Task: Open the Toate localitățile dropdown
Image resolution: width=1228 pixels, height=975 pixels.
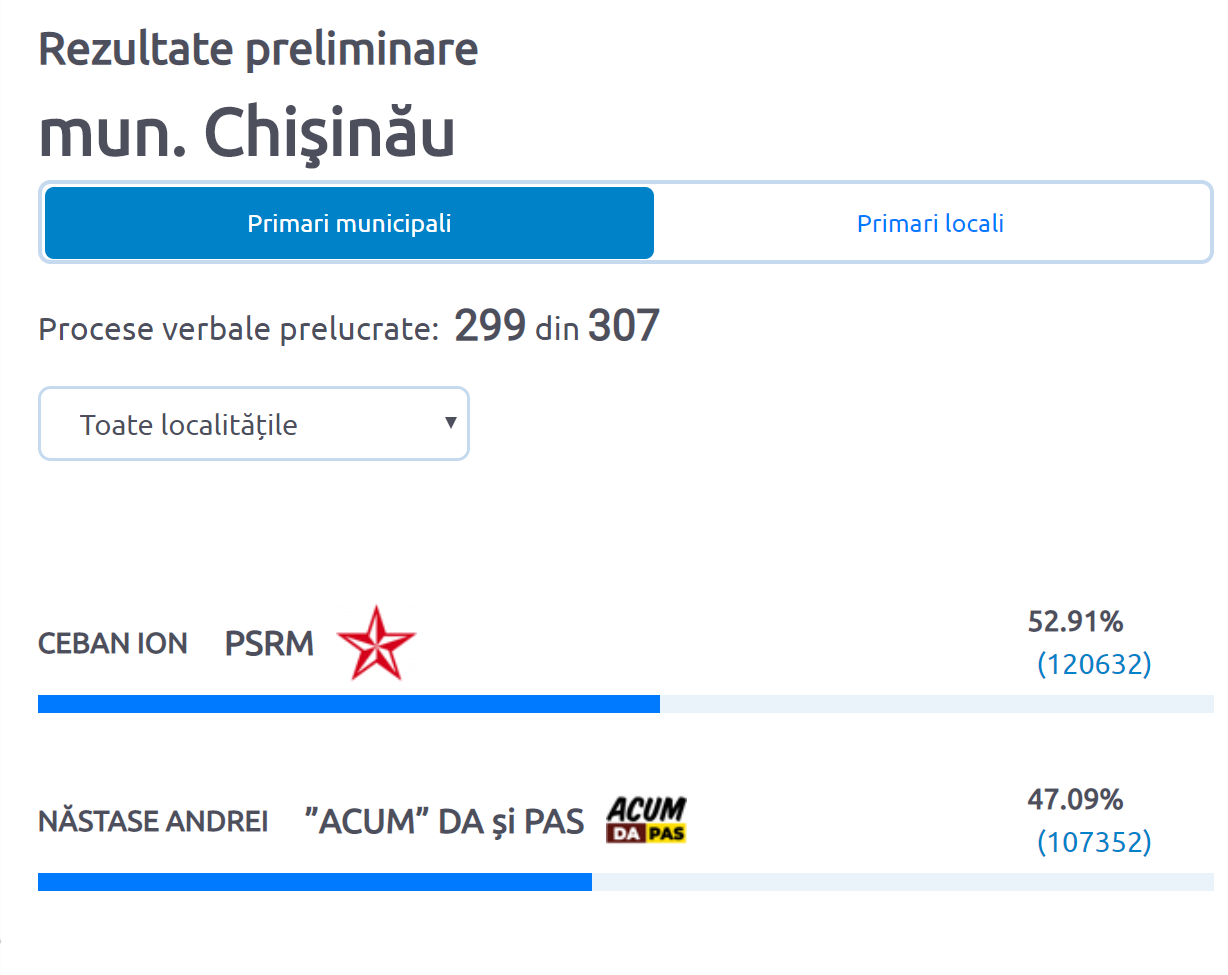Action: 253,424
